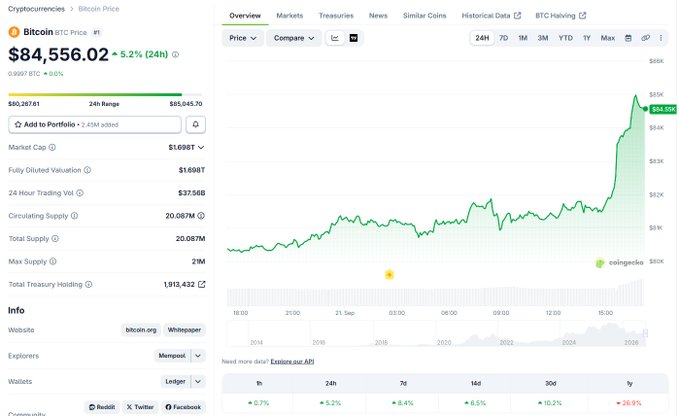
Task: Open the Markets tab
Action: (290, 16)
